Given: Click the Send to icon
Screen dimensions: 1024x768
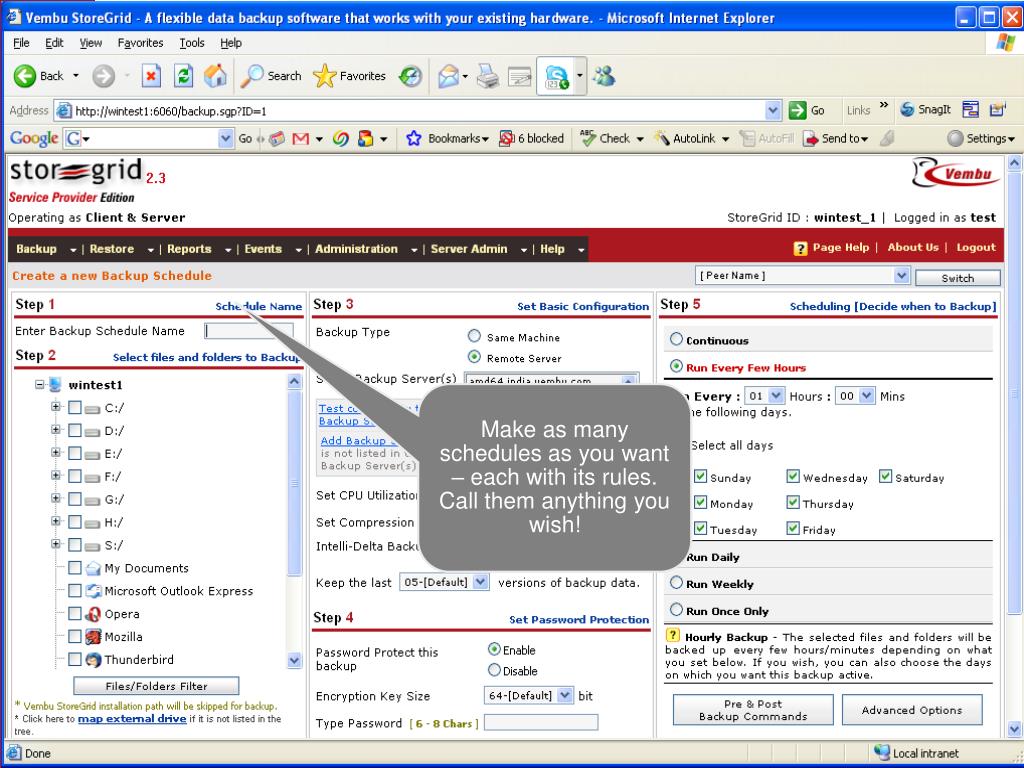Looking at the screenshot, I should (x=810, y=138).
